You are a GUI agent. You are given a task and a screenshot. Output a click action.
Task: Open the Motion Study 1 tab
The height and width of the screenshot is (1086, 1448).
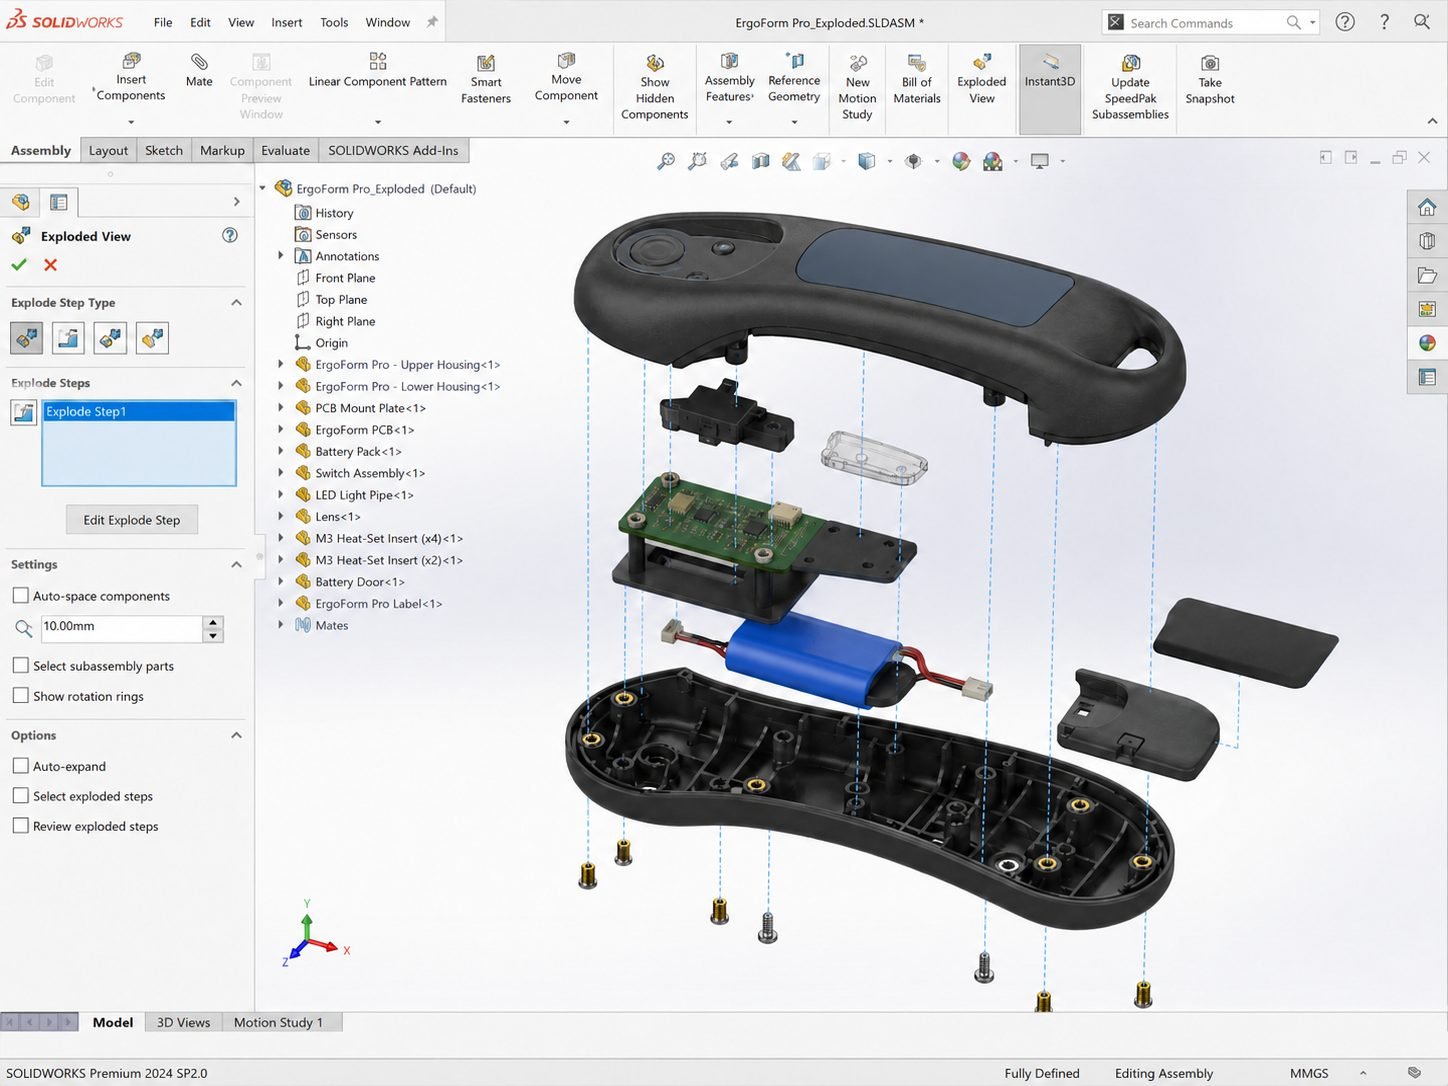(279, 1022)
